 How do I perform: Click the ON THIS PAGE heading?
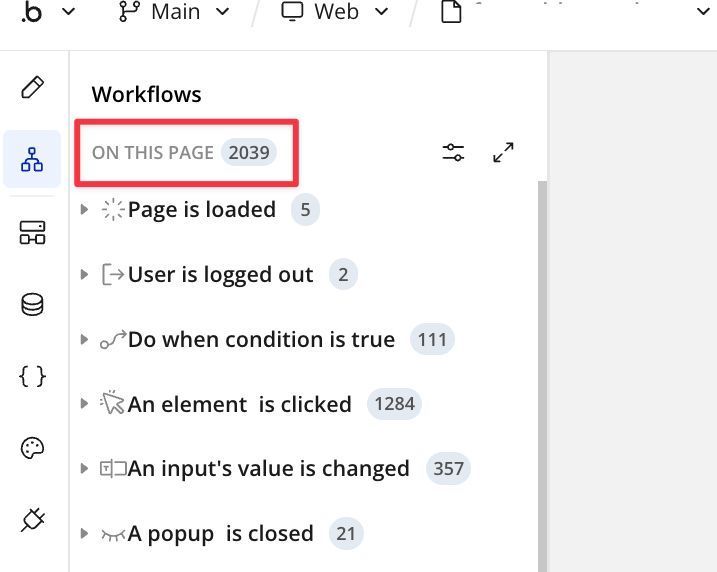[152, 153]
